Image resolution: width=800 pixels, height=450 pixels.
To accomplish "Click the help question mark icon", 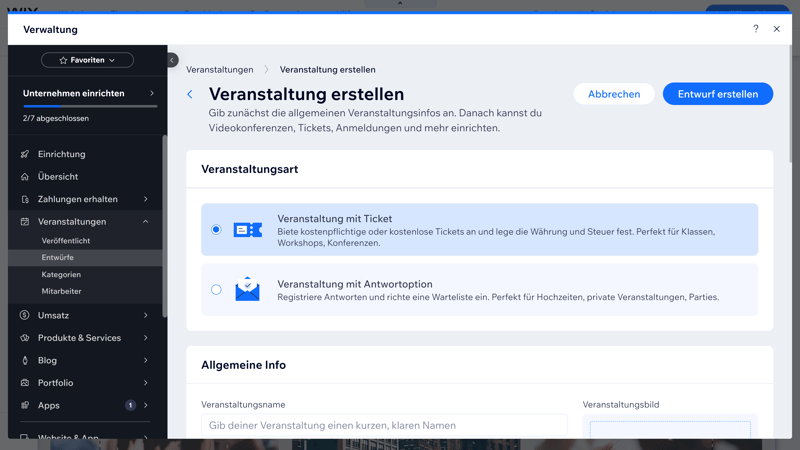I will tap(755, 29).
